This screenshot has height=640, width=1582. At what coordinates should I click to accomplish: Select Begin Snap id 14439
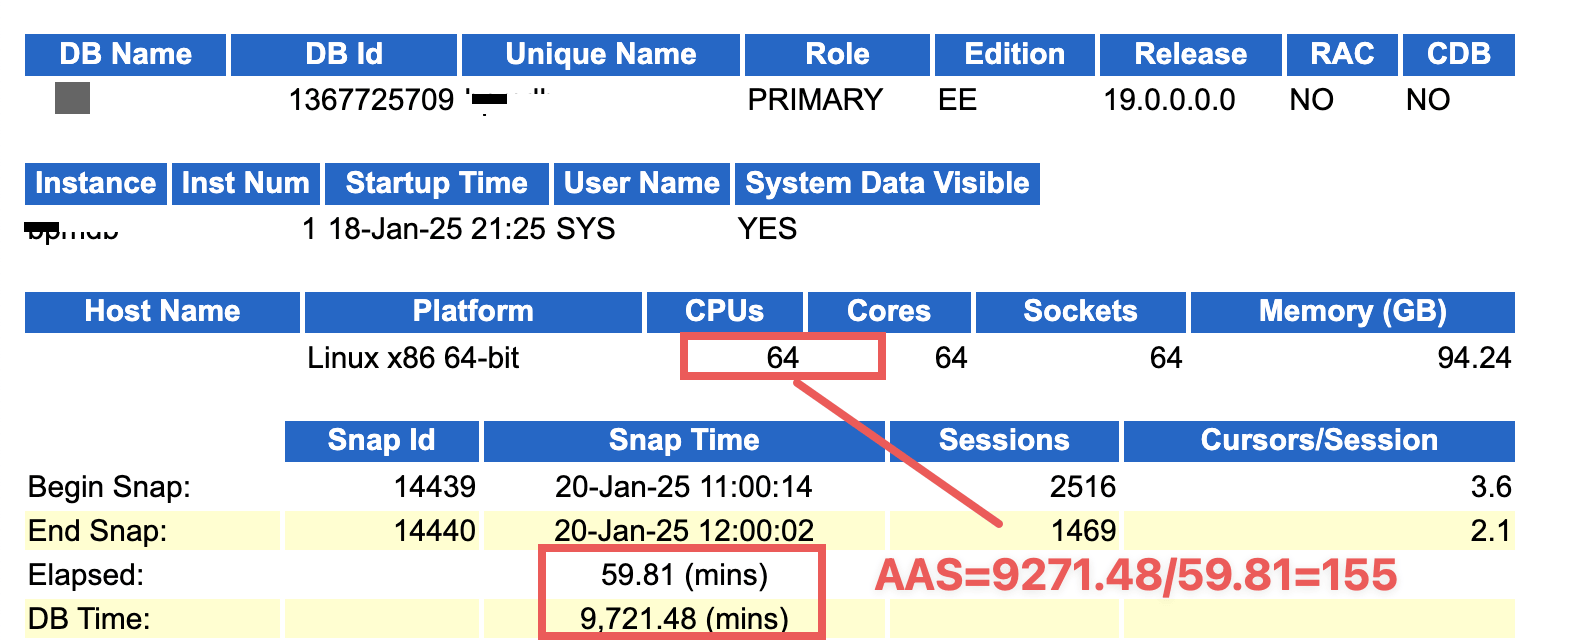point(435,487)
